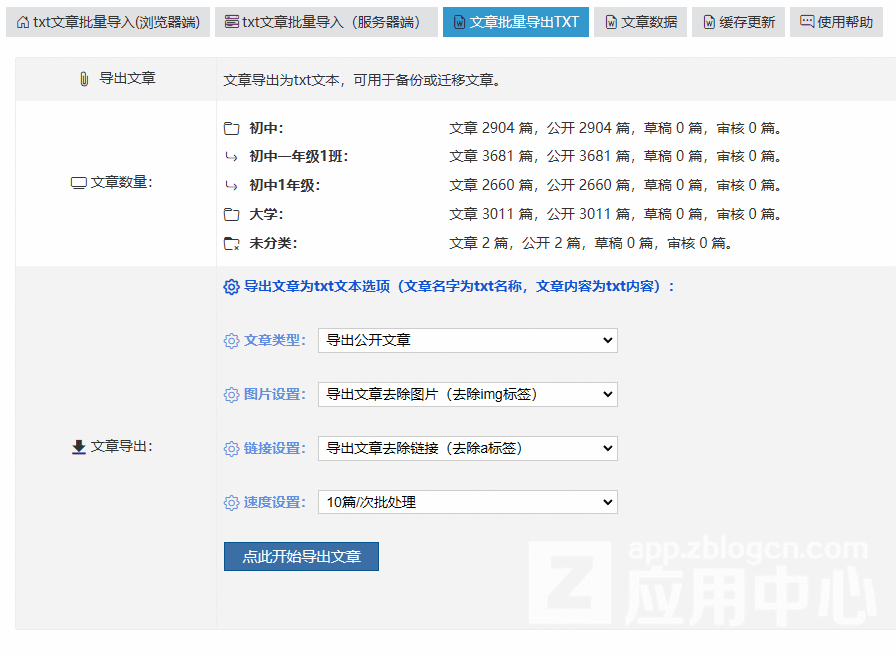Click the folder icon next to 未分类
896x658 pixels.
(232, 243)
